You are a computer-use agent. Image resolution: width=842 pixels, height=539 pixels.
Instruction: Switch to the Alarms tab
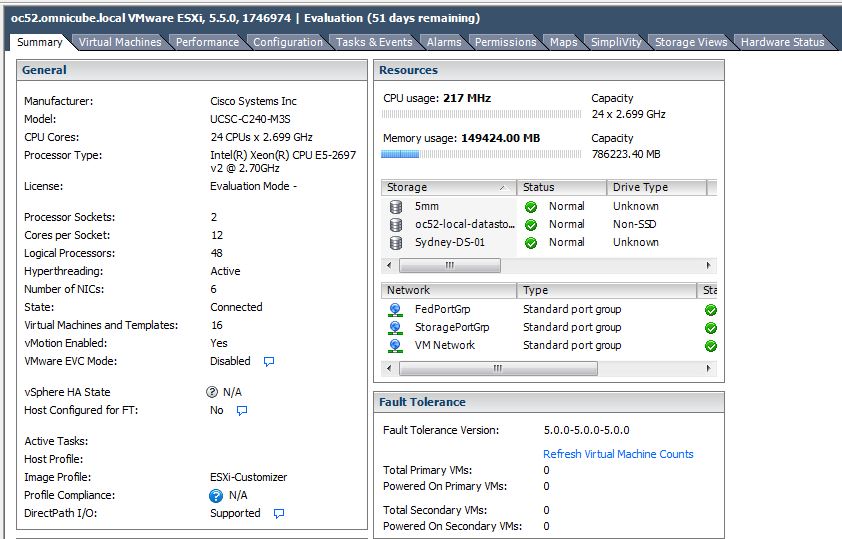444,42
